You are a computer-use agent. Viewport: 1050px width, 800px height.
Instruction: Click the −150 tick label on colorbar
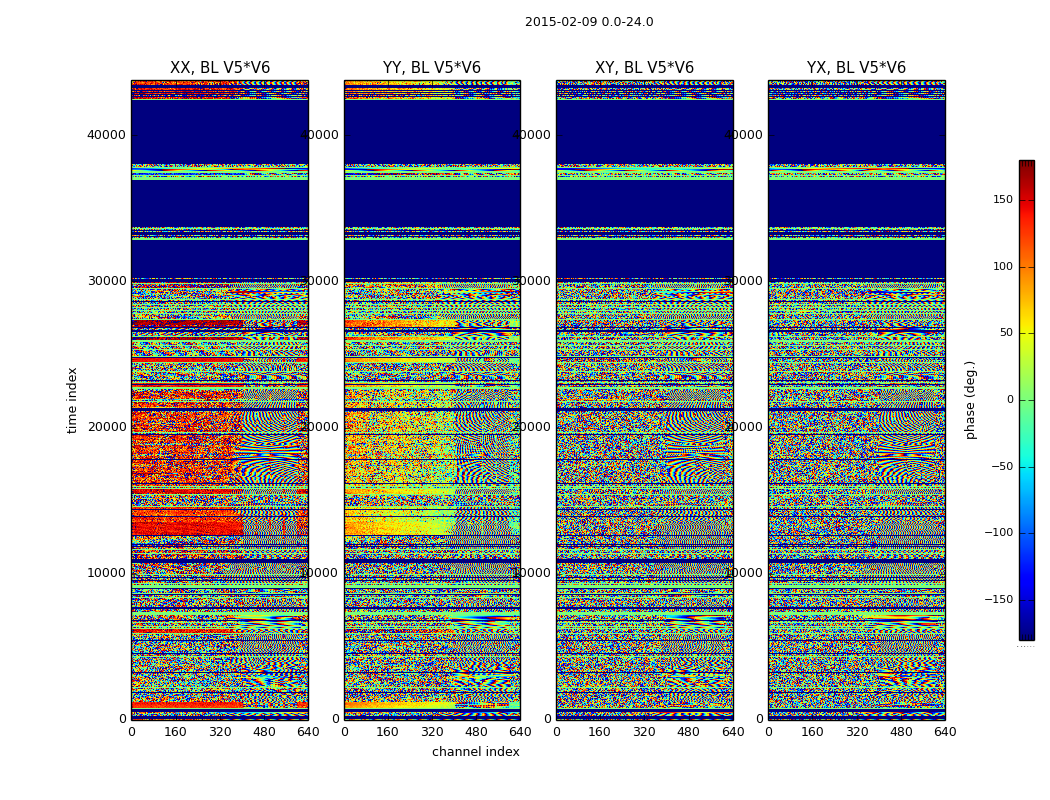[999, 599]
